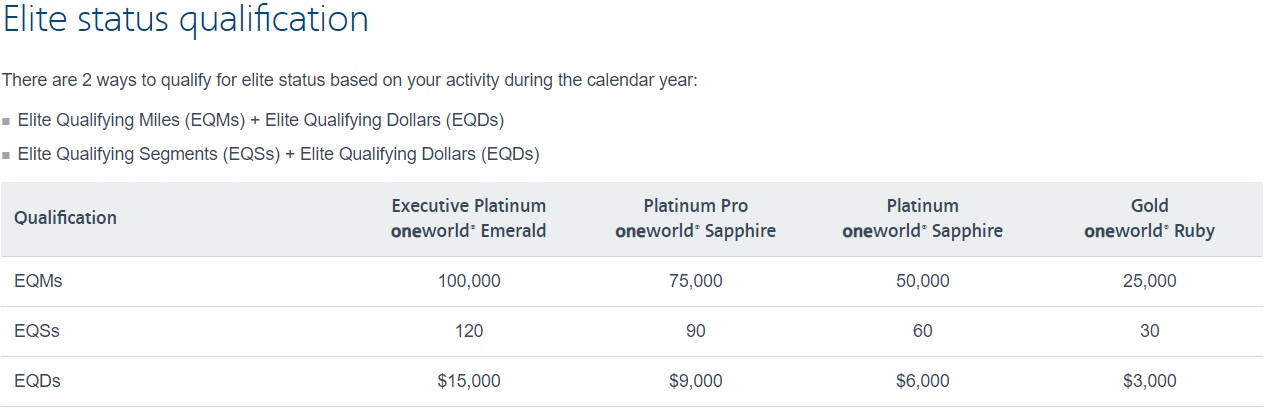Select the EQDs row label
The width and height of the screenshot is (1266, 415).
click(37, 380)
